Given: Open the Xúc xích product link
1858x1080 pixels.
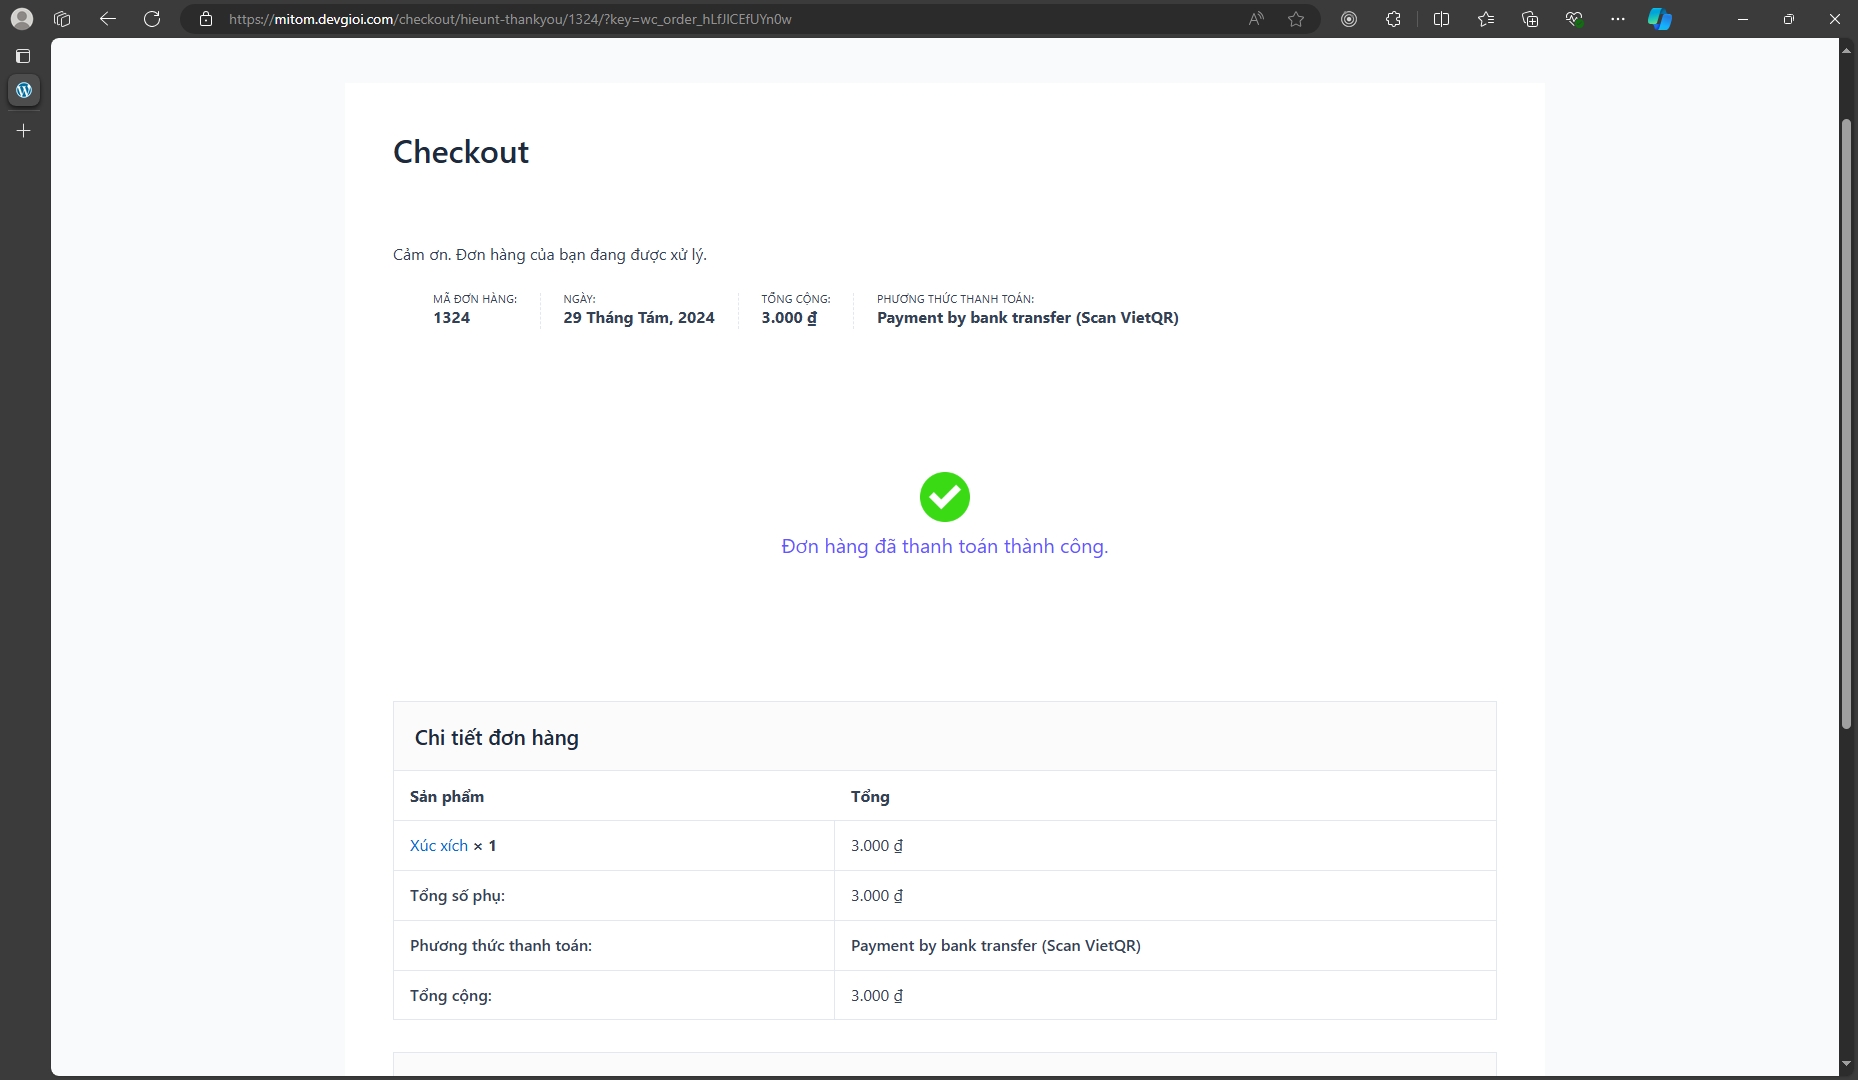Looking at the screenshot, I should pos(439,846).
